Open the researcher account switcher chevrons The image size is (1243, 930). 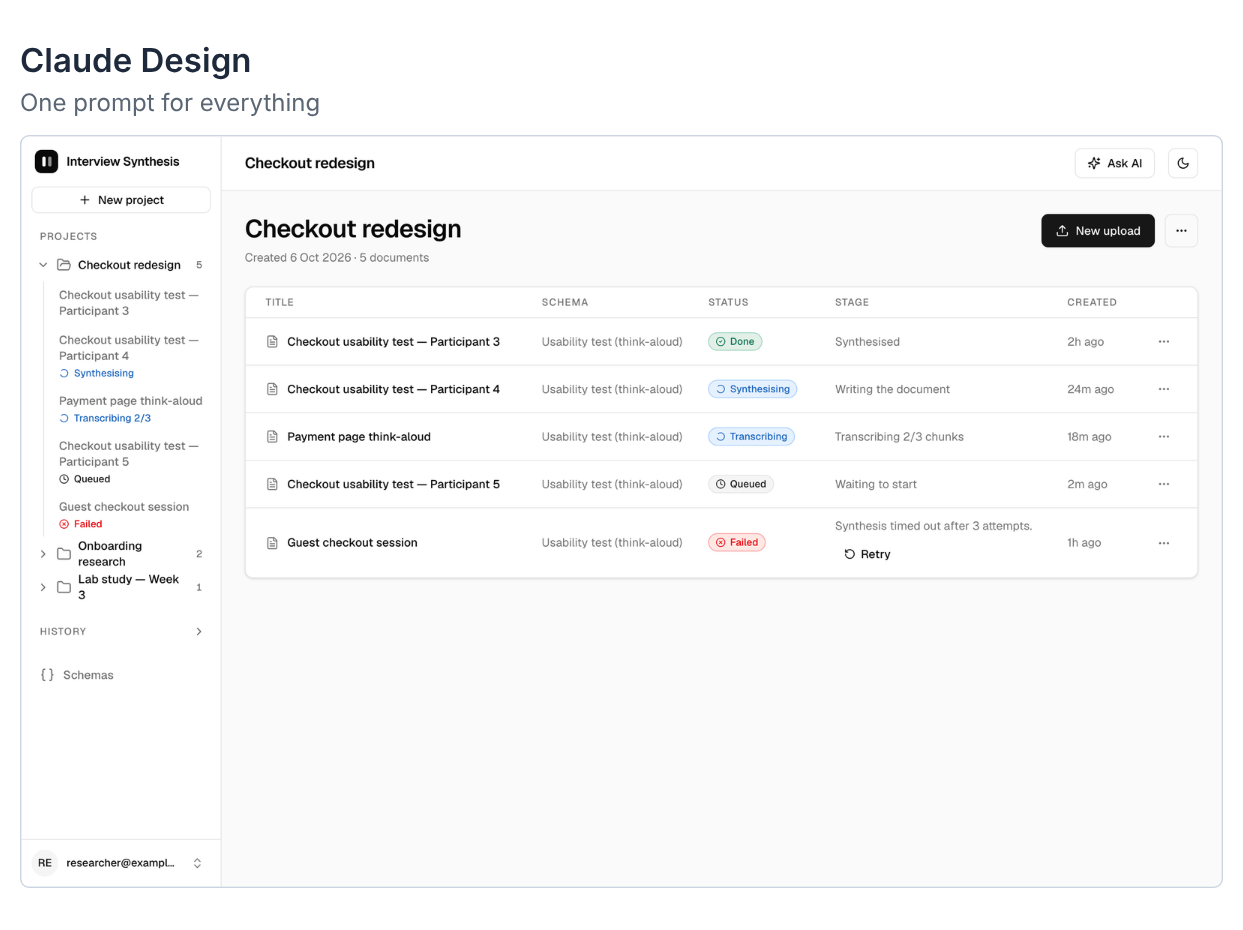(197, 863)
